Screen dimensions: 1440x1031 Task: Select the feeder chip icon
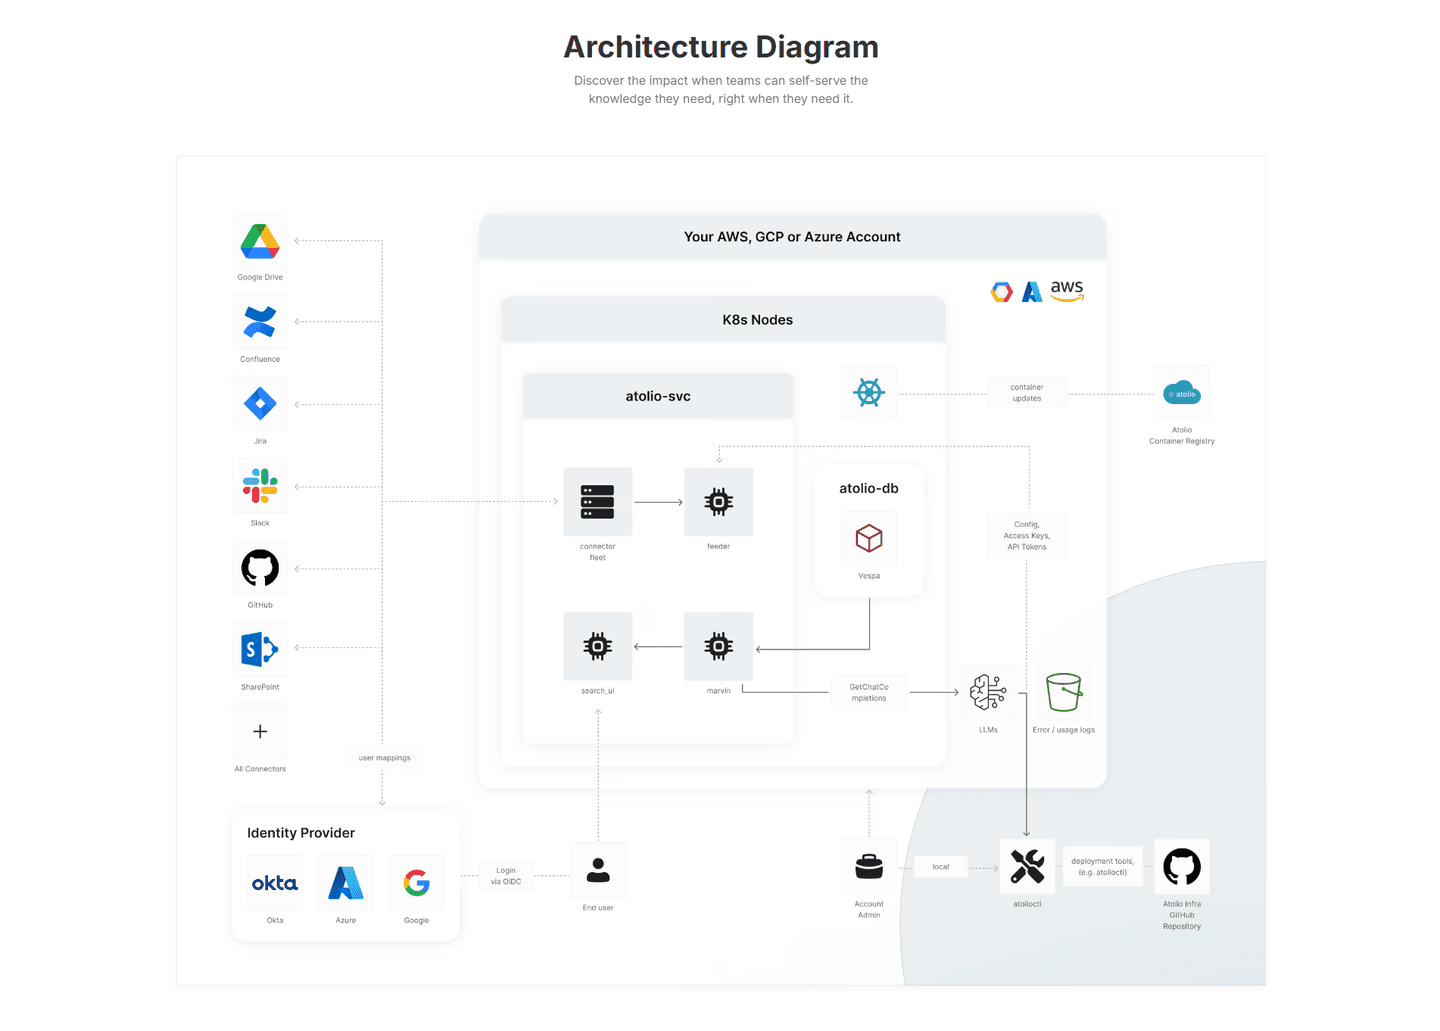(719, 502)
